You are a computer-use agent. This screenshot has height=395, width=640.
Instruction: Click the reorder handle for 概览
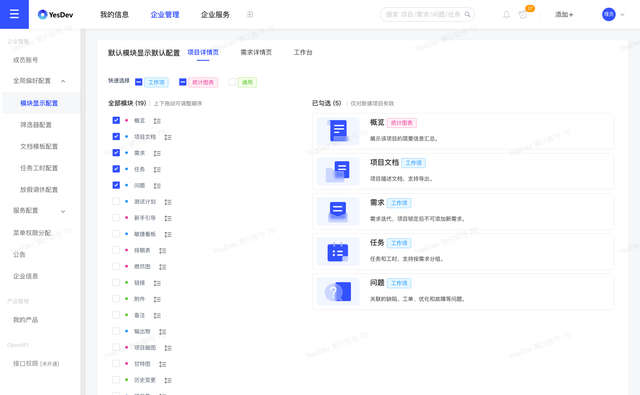(157, 121)
